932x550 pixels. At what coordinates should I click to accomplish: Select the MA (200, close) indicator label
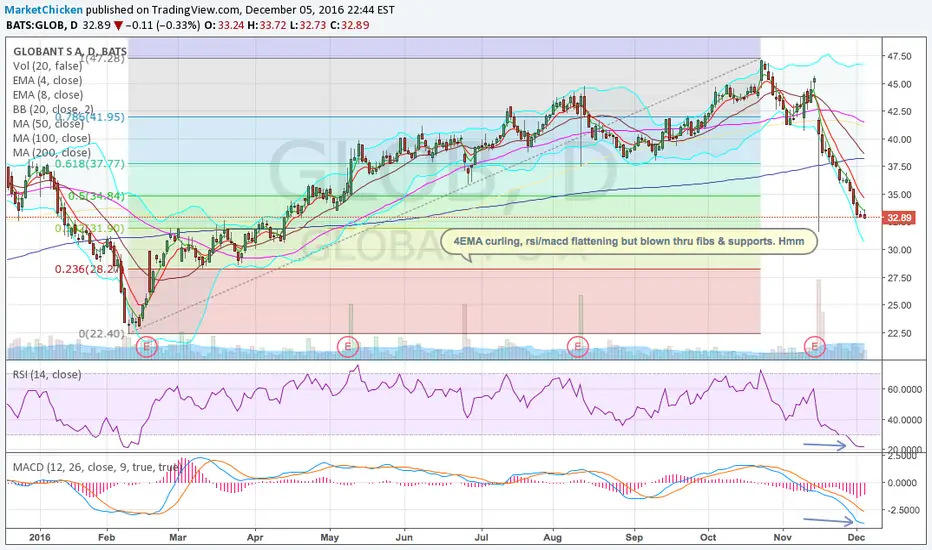pos(52,153)
